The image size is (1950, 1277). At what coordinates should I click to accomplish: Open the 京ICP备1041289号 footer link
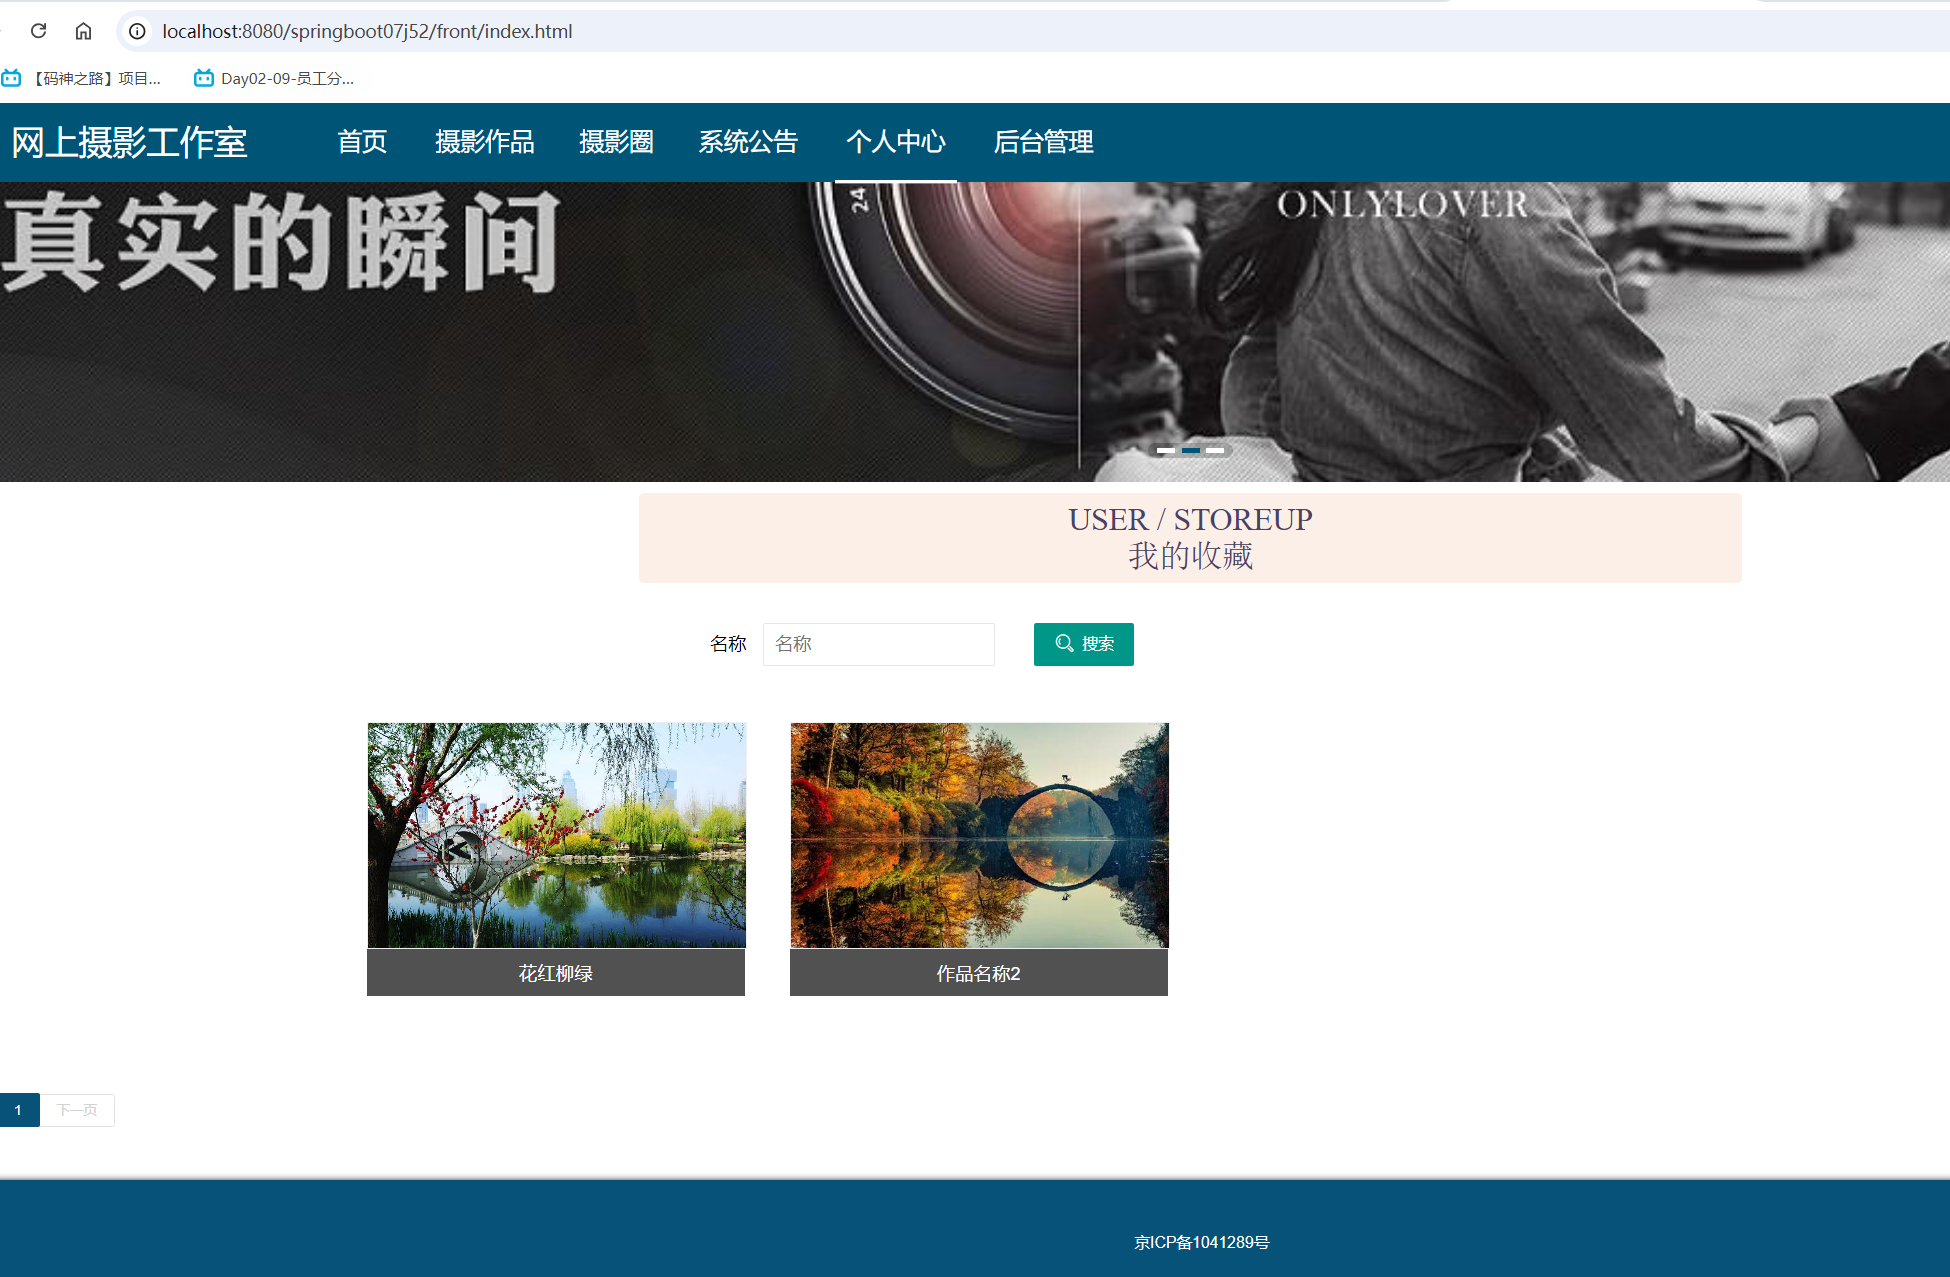pos(1200,1241)
